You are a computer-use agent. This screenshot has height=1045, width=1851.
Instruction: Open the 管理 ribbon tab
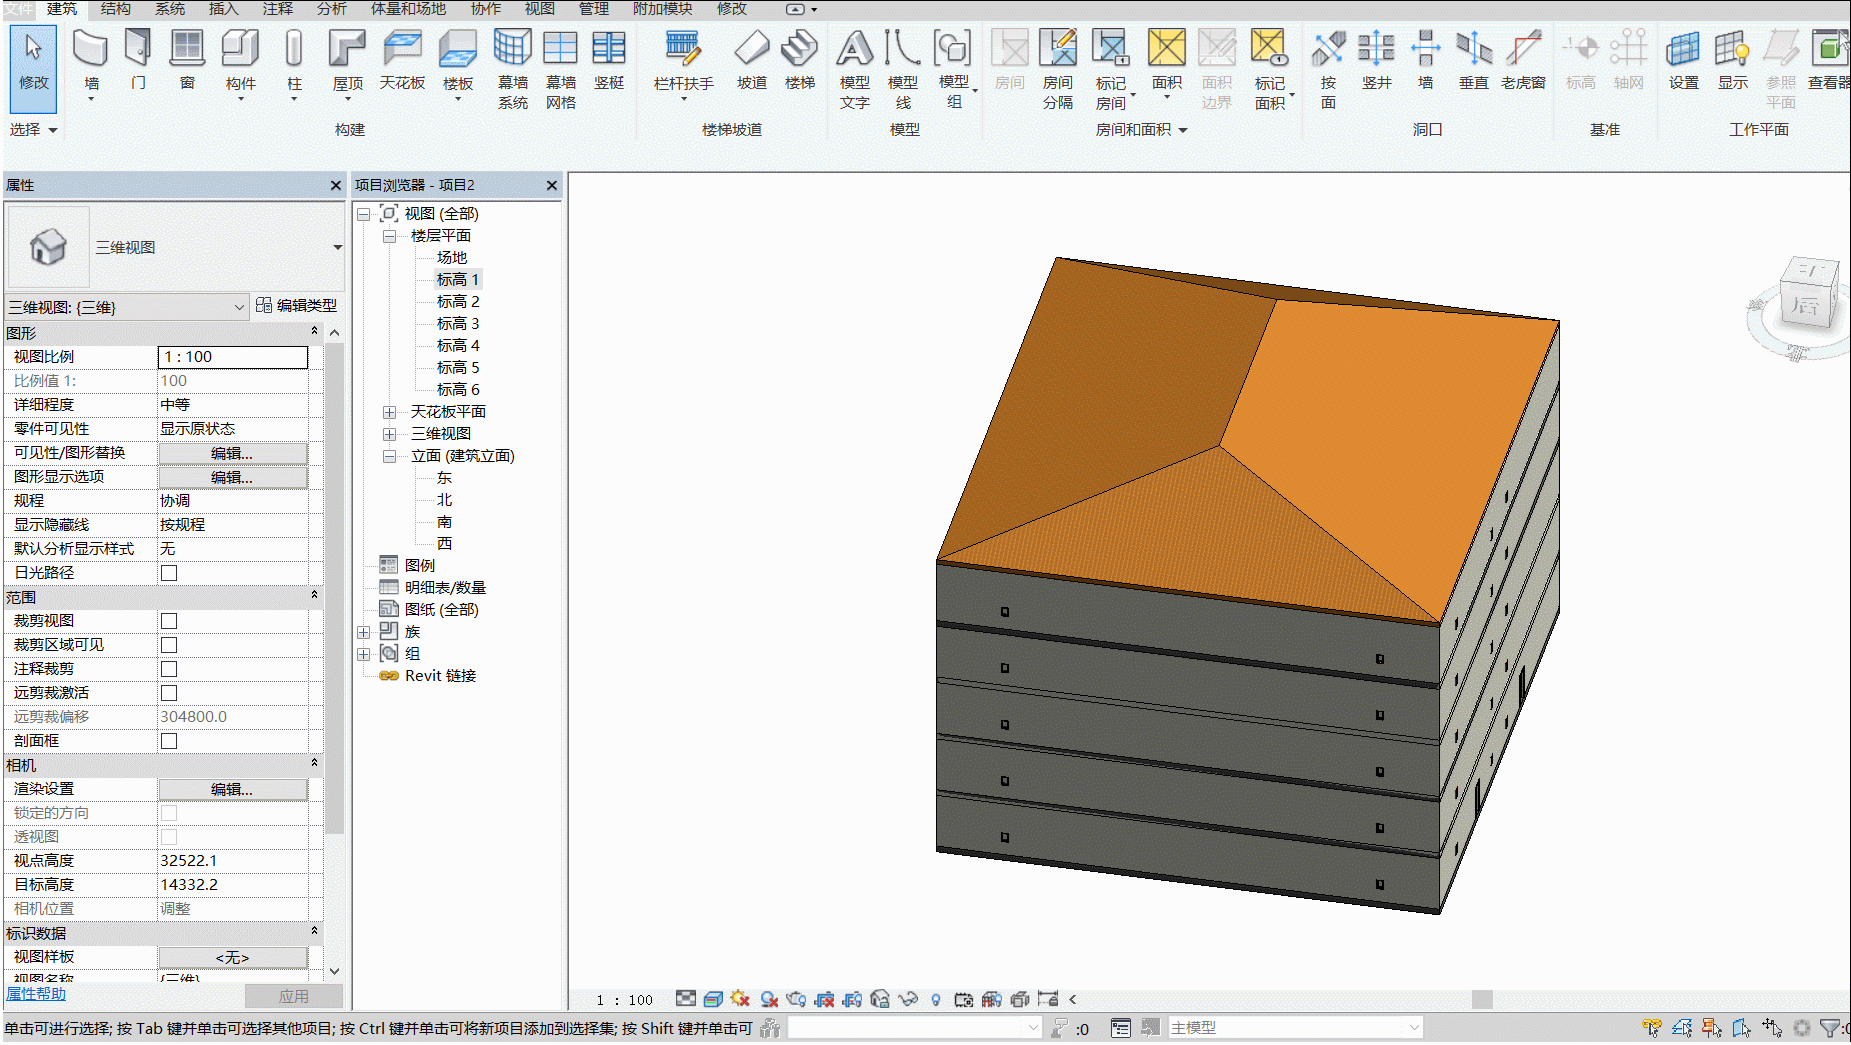click(594, 9)
